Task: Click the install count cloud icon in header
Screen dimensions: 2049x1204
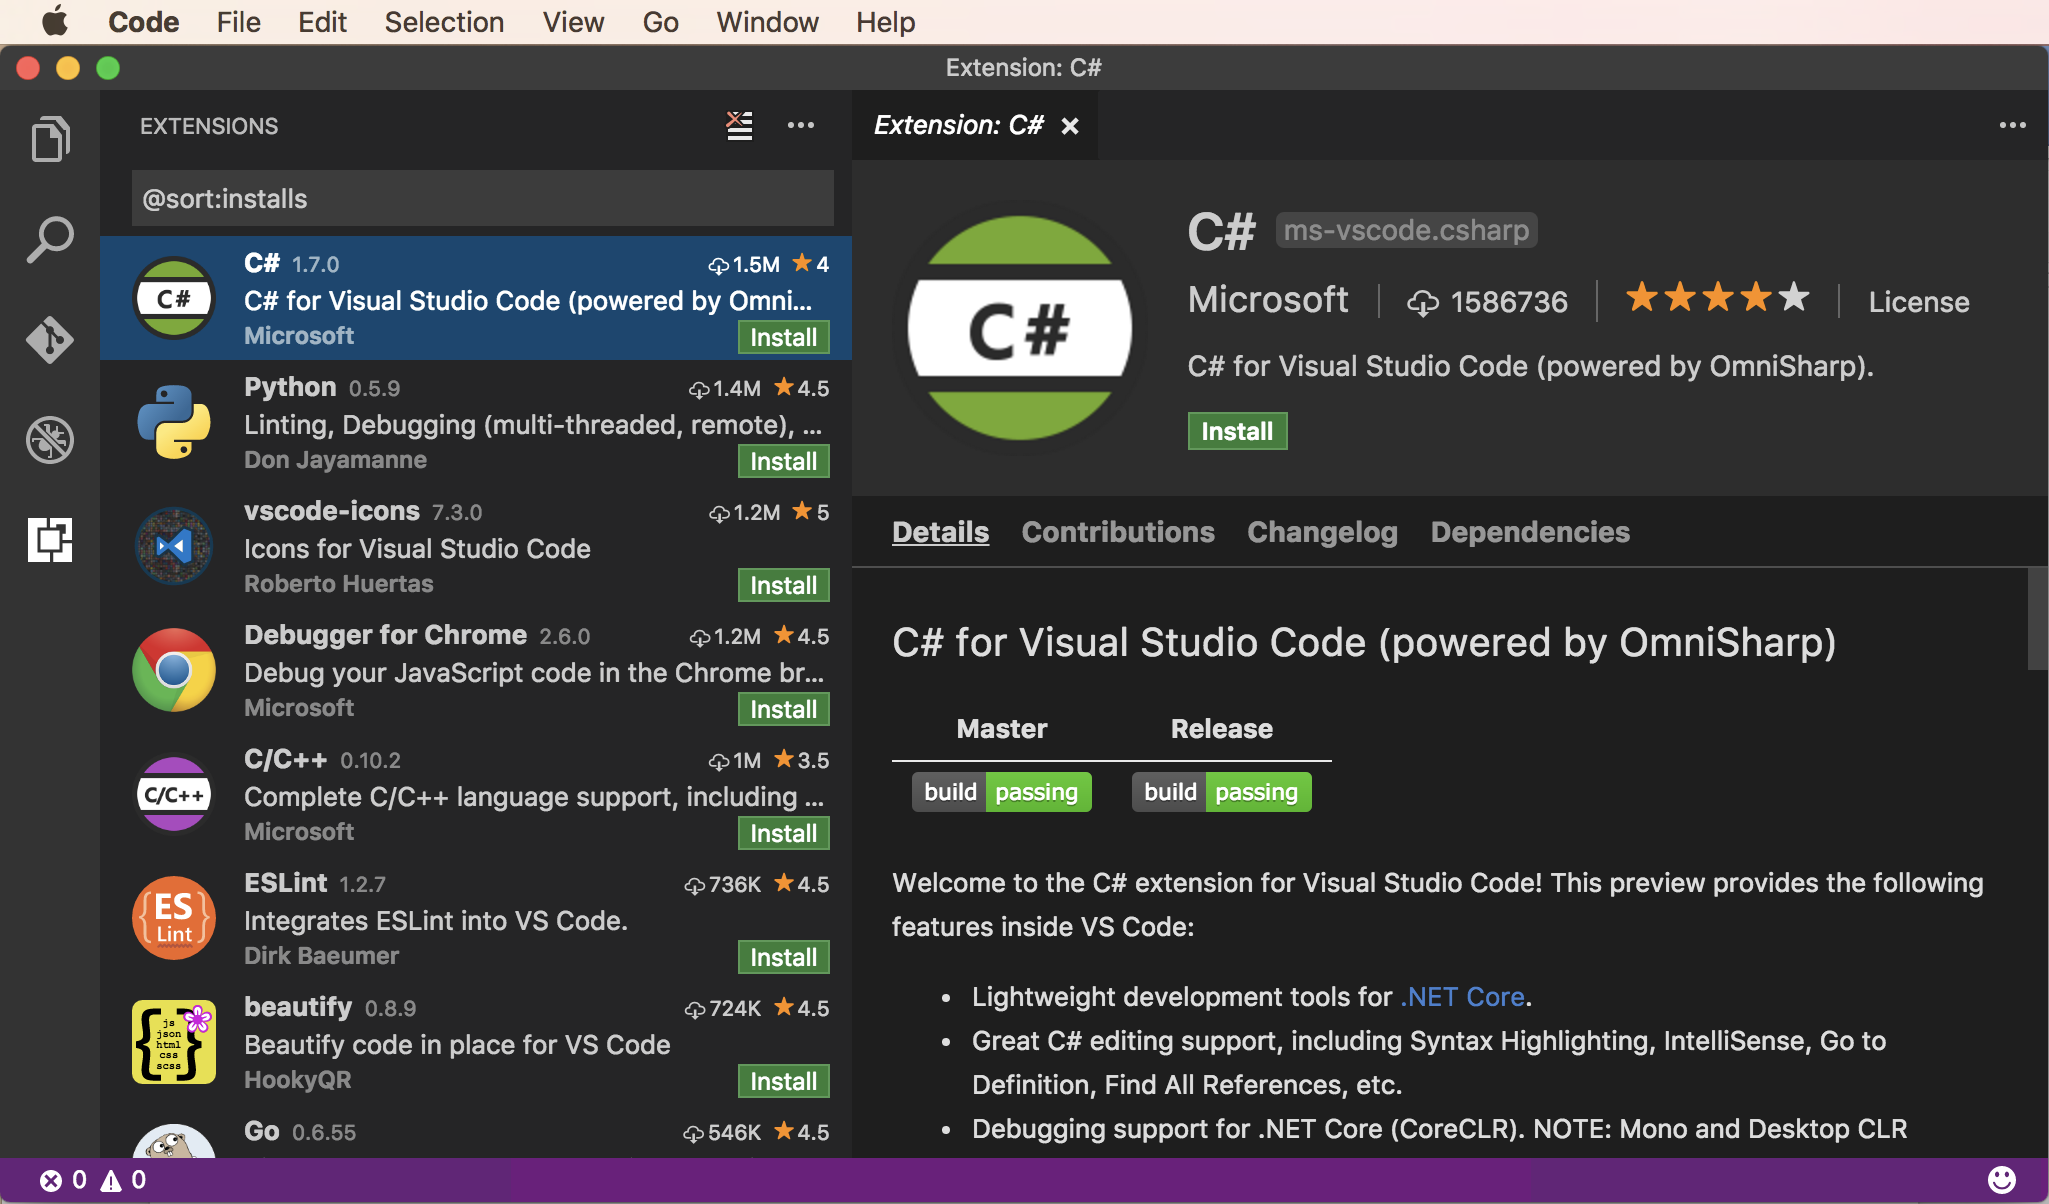Action: pyautogui.click(x=1423, y=302)
